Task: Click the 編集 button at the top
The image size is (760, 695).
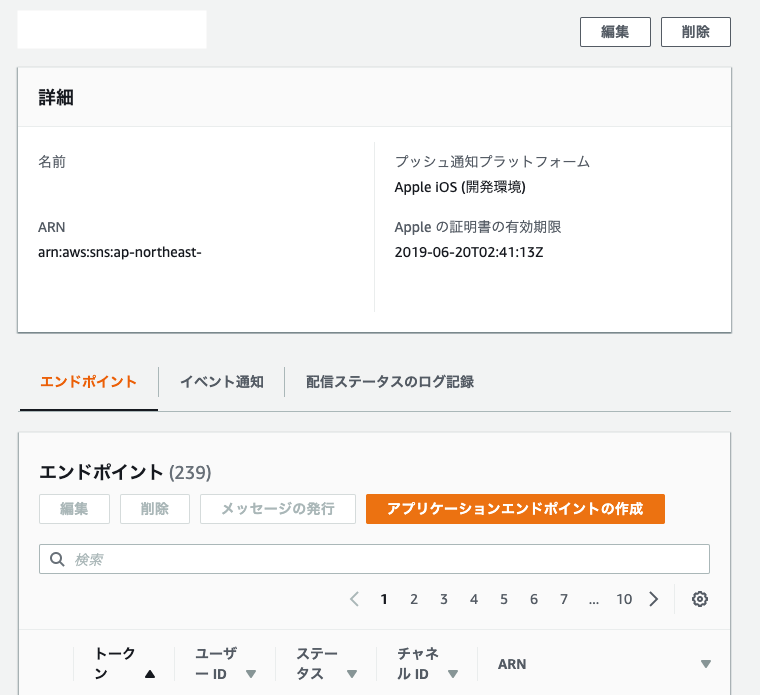Action: (615, 32)
